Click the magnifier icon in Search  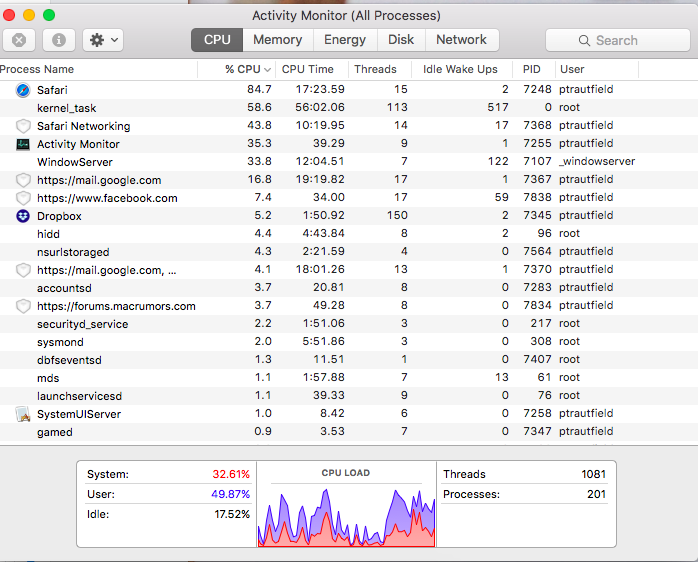(x=584, y=41)
